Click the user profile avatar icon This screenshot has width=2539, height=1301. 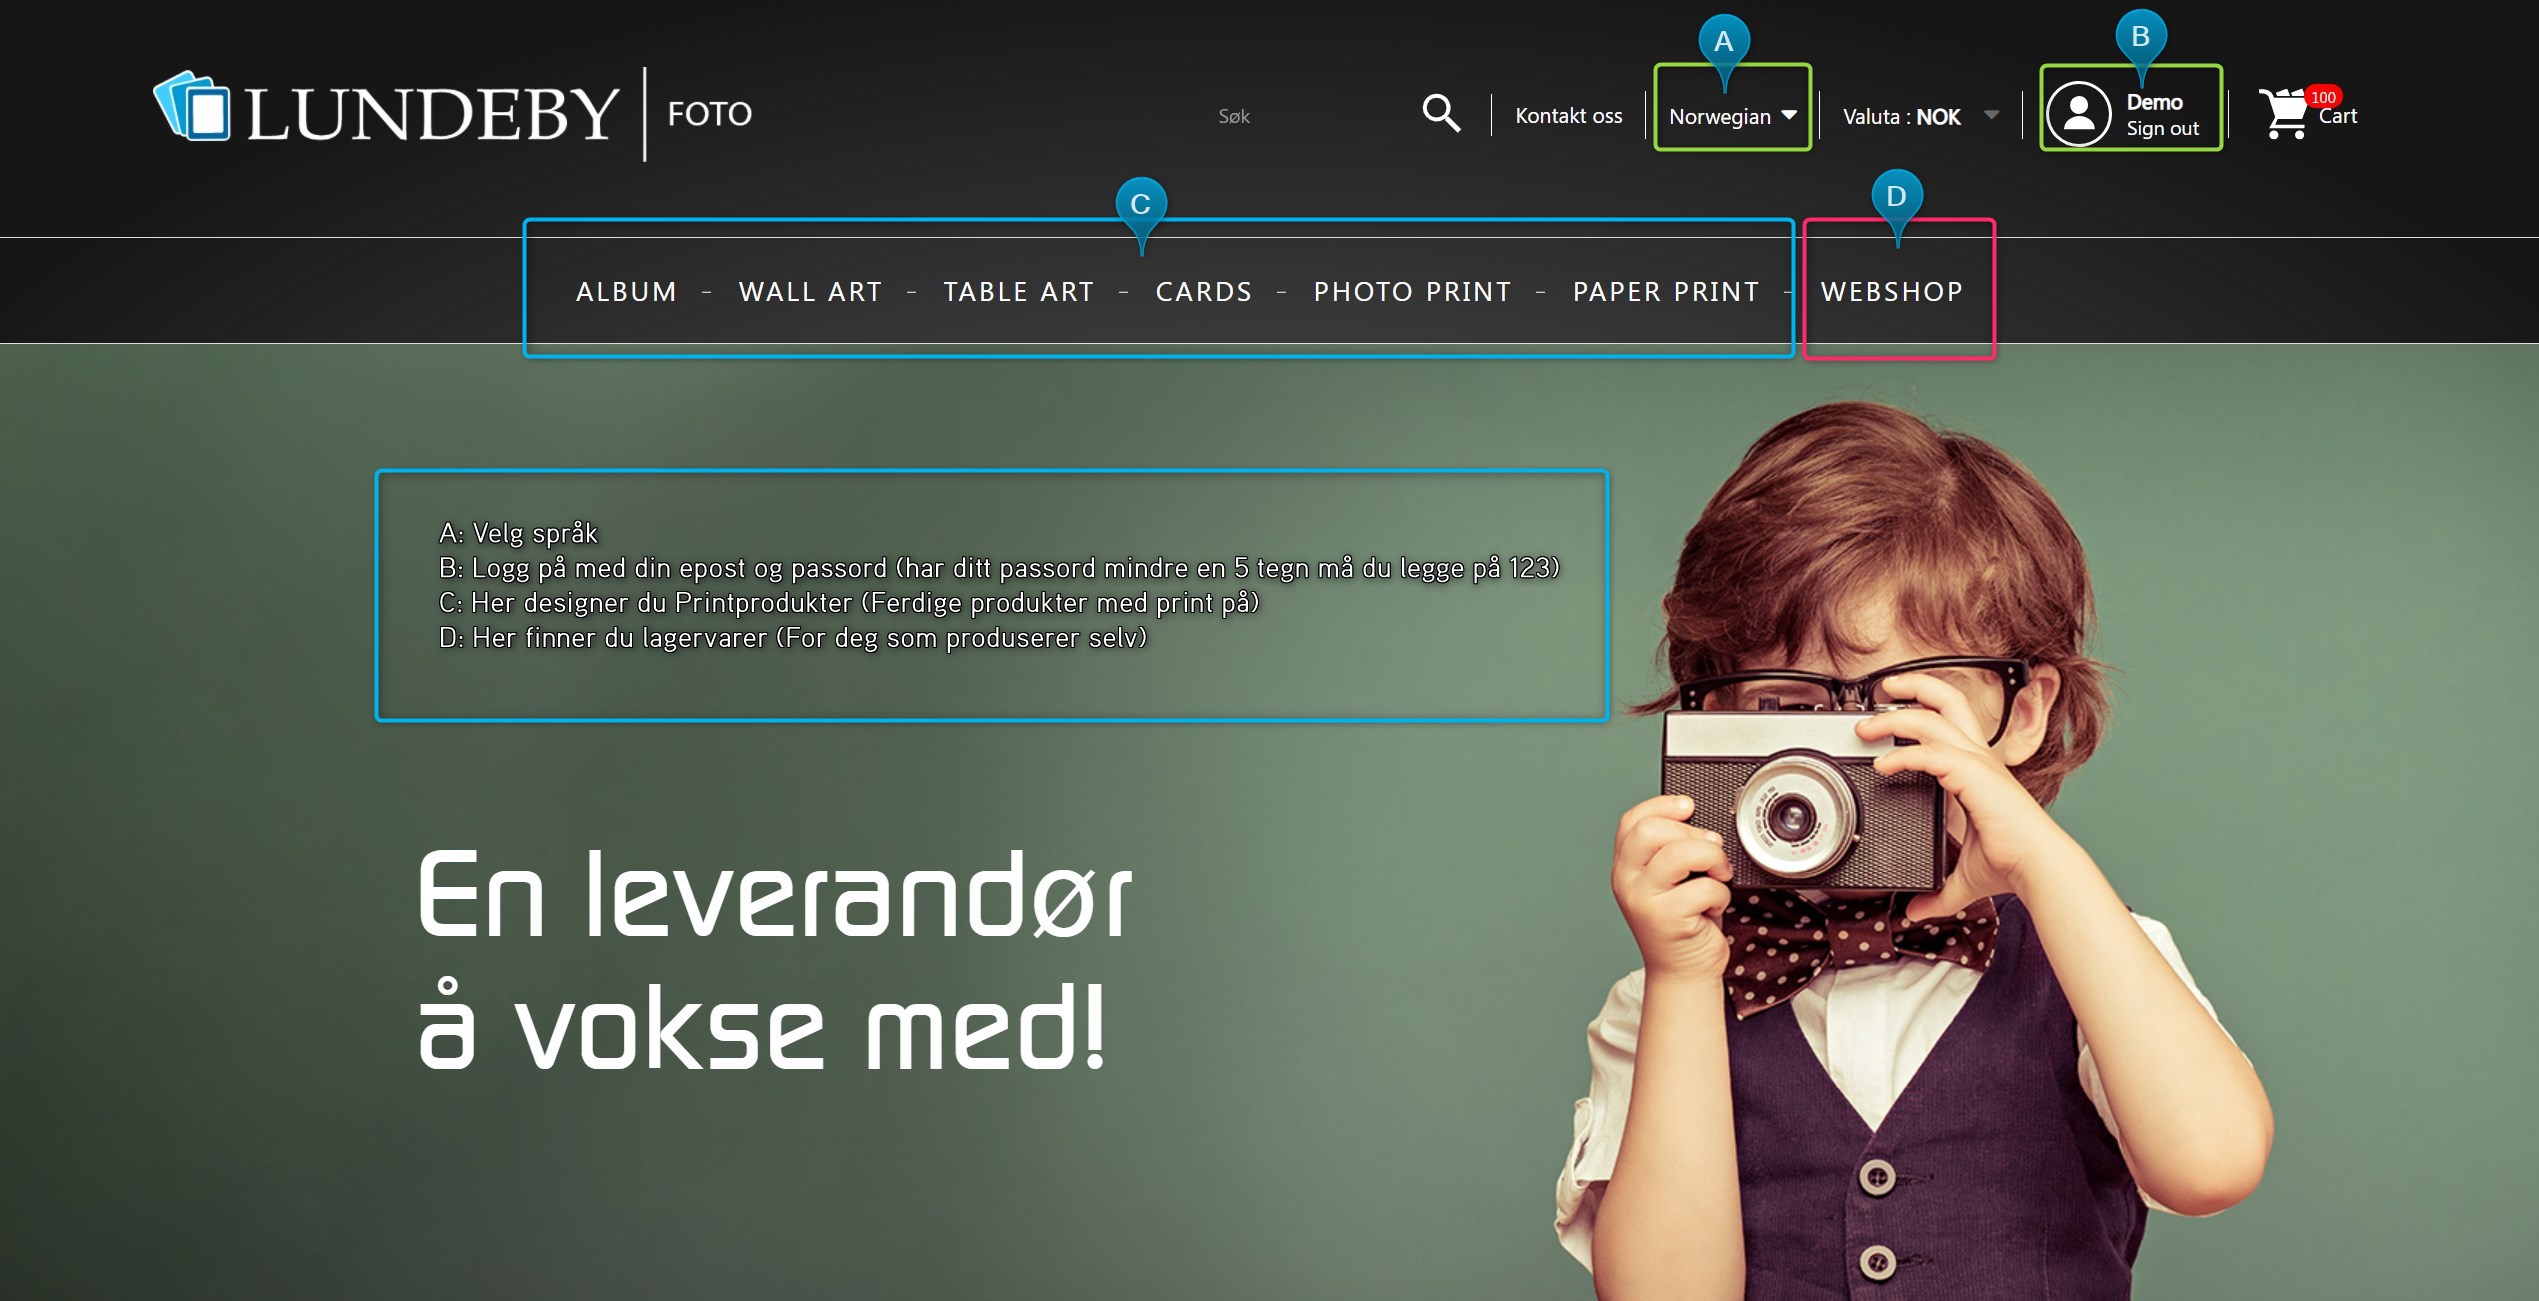point(2078,114)
